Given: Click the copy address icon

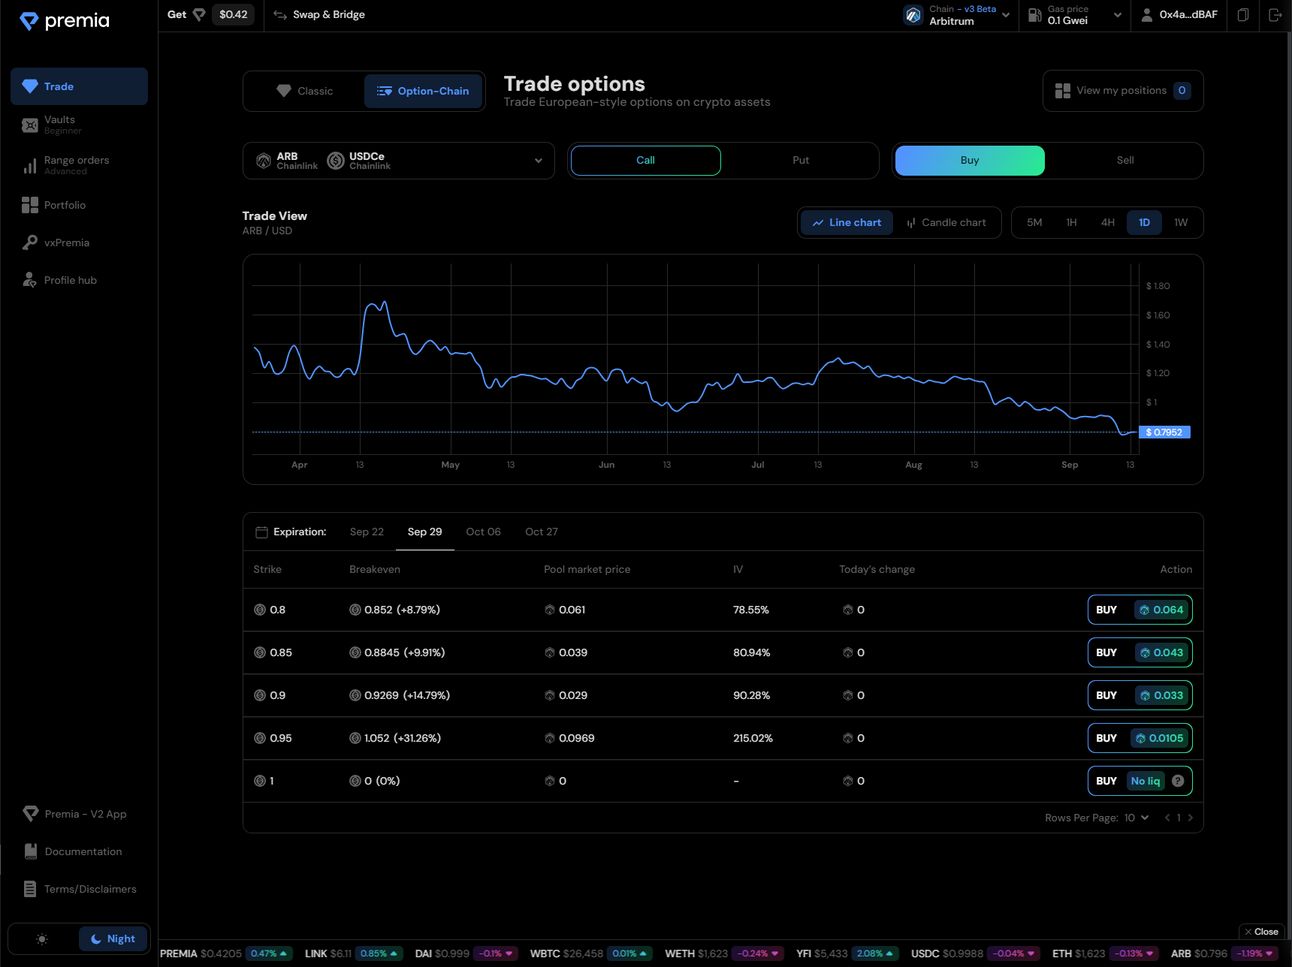Looking at the screenshot, I should pyautogui.click(x=1243, y=15).
